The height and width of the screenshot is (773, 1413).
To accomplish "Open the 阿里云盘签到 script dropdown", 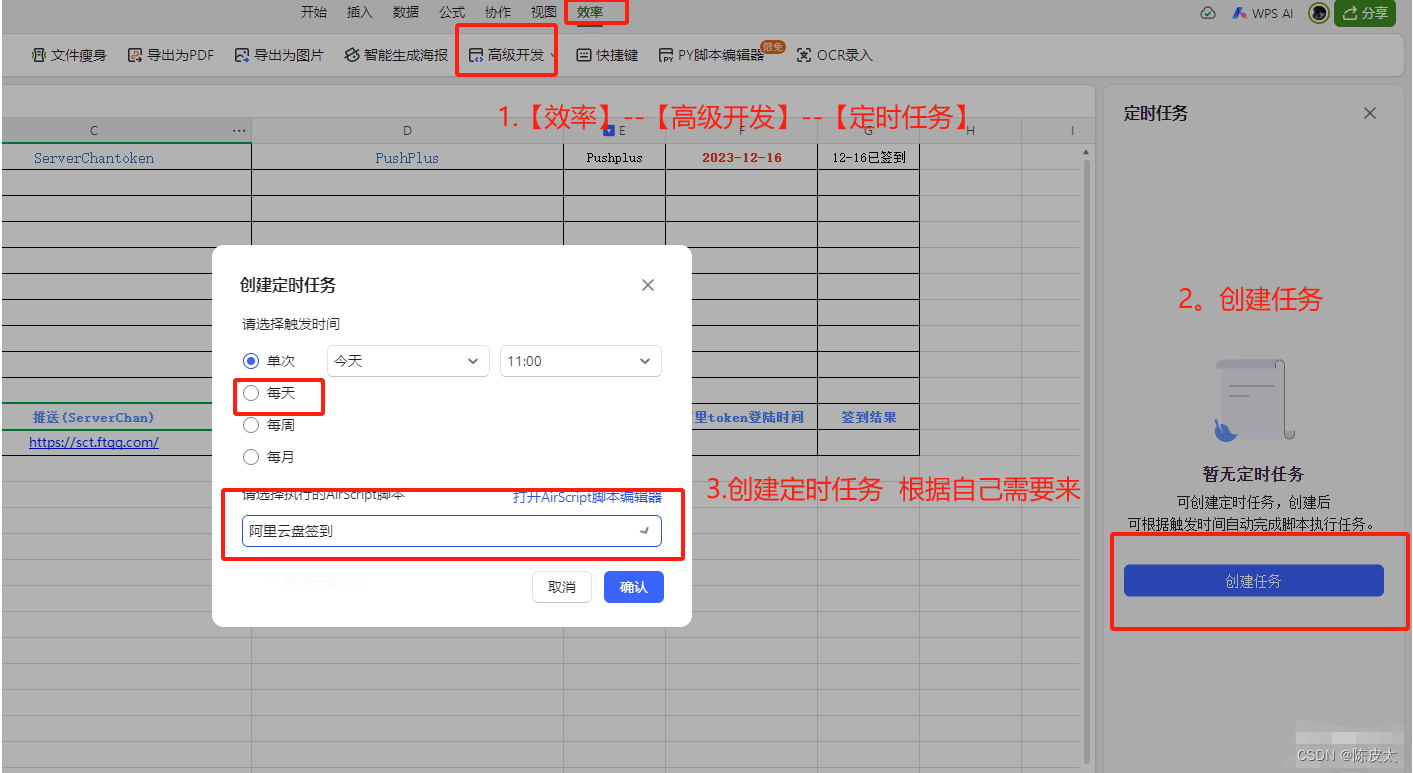I will click(452, 531).
